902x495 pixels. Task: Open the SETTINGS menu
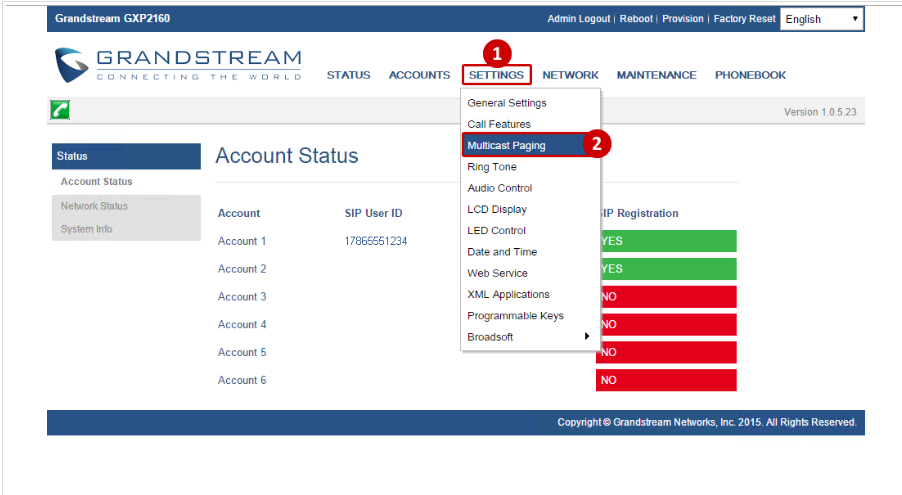click(x=496, y=75)
